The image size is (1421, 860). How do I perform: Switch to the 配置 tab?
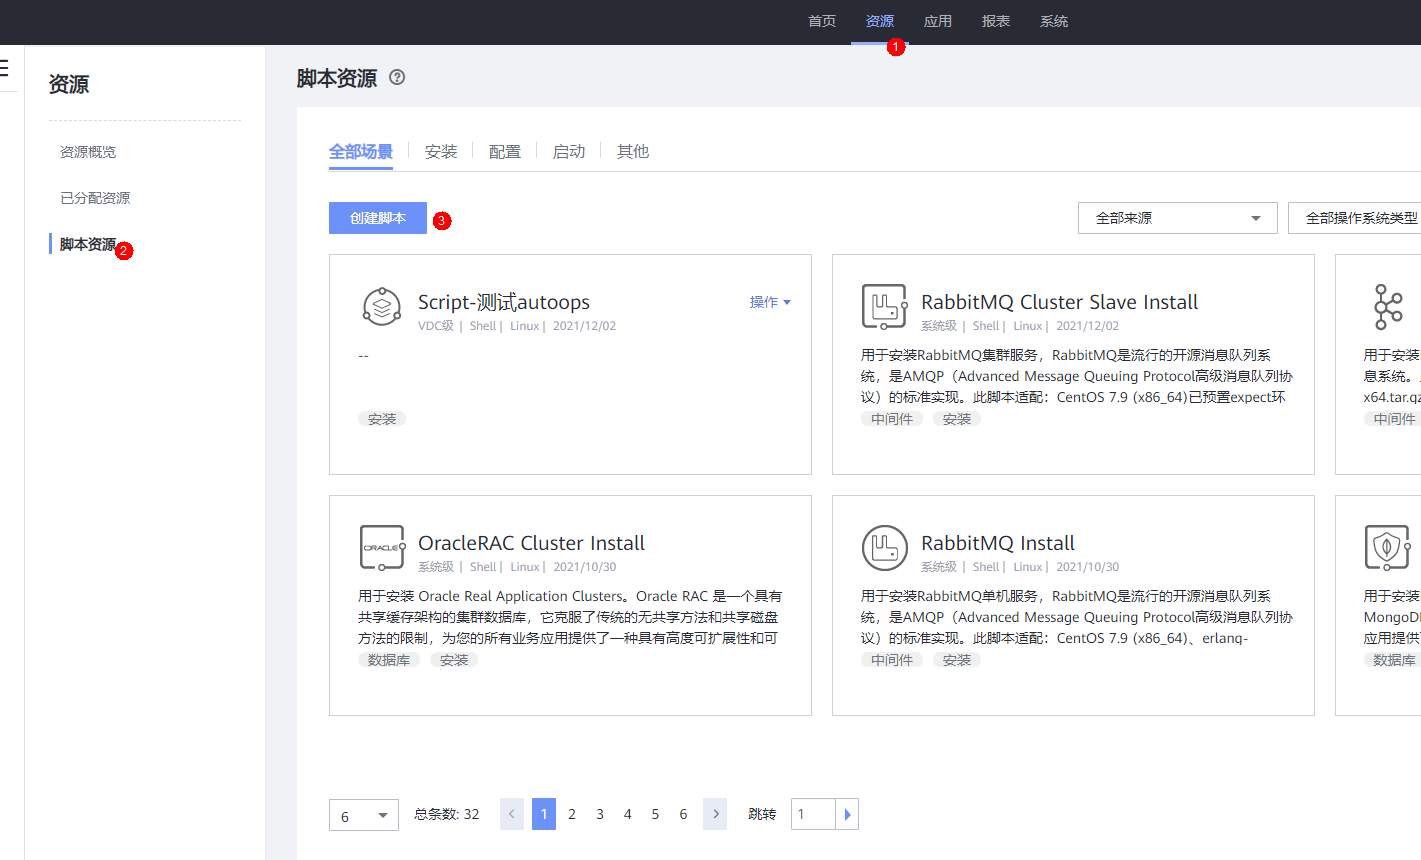pyautogui.click(x=505, y=151)
